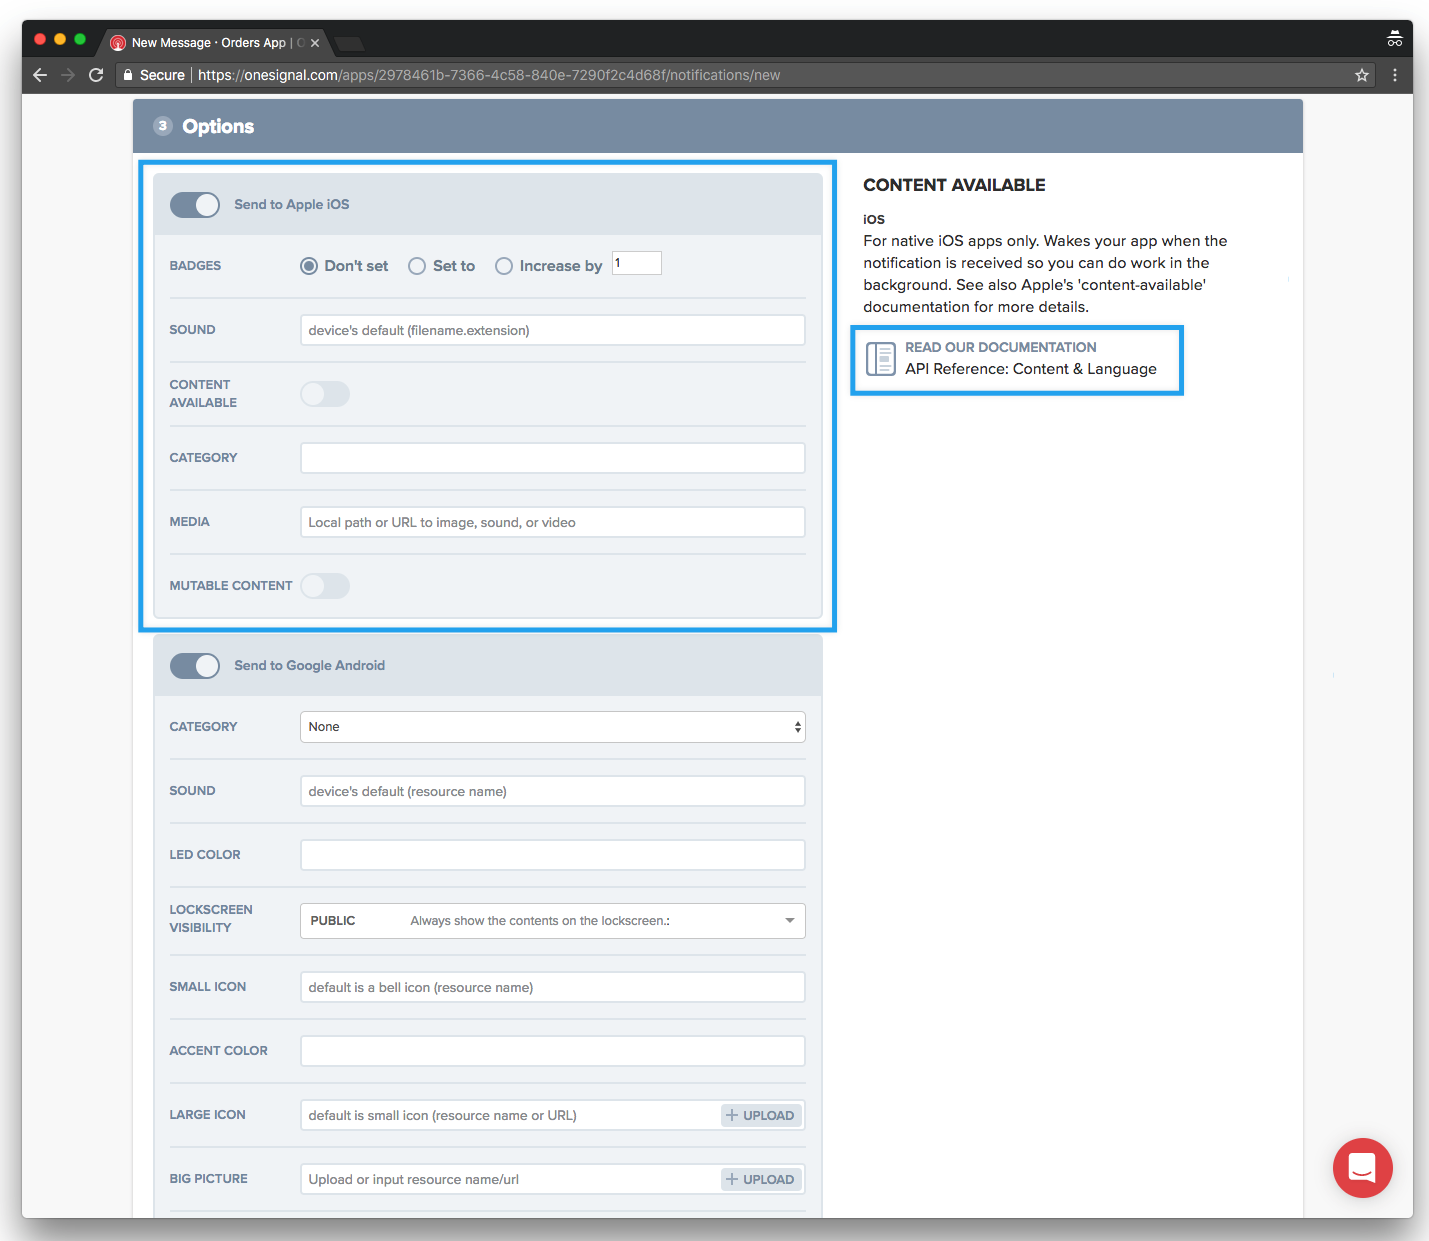The height and width of the screenshot is (1241, 1429).
Task: Toggle Send to Google Android switch
Action: click(x=195, y=666)
